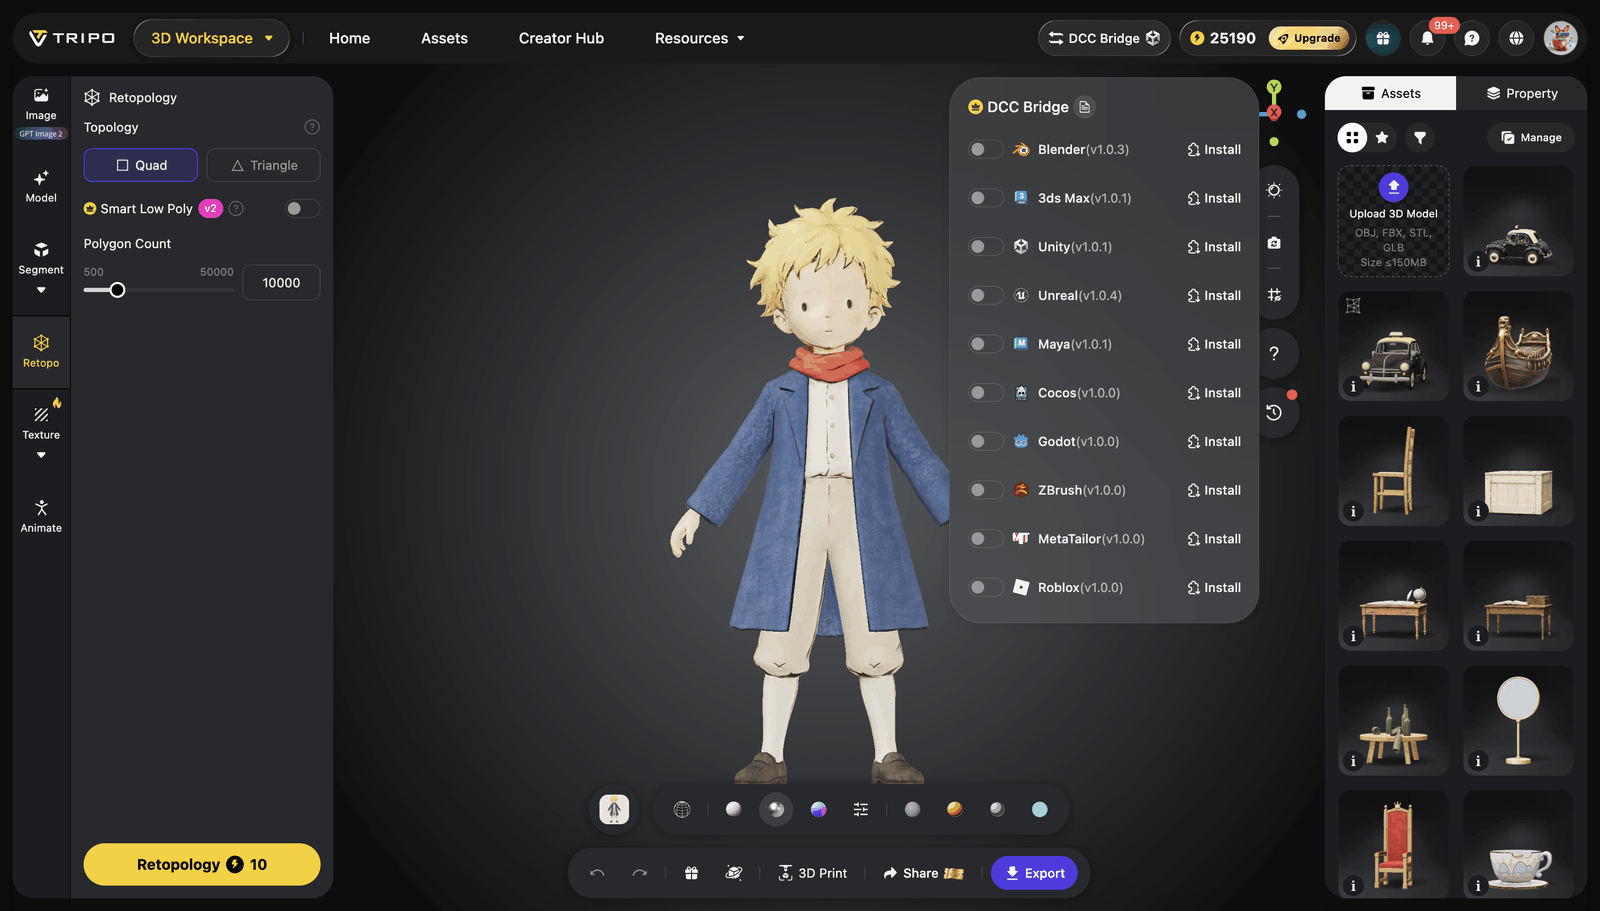Open viewport lighting settings icon
This screenshot has height=911, width=1600.
pos(1274,190)
